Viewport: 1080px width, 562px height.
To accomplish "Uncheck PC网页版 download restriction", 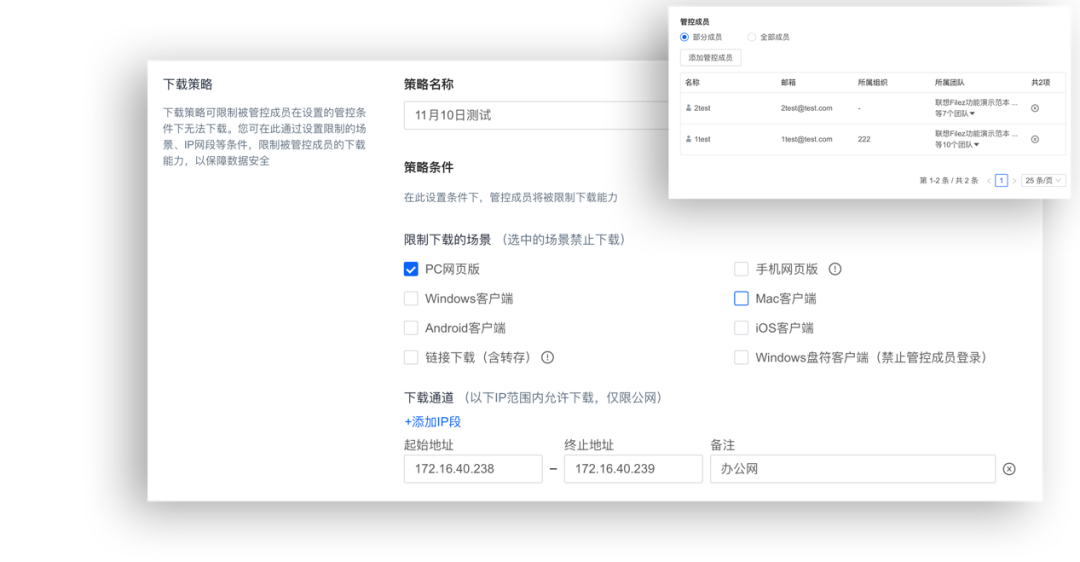I will [x=411, y=269].
